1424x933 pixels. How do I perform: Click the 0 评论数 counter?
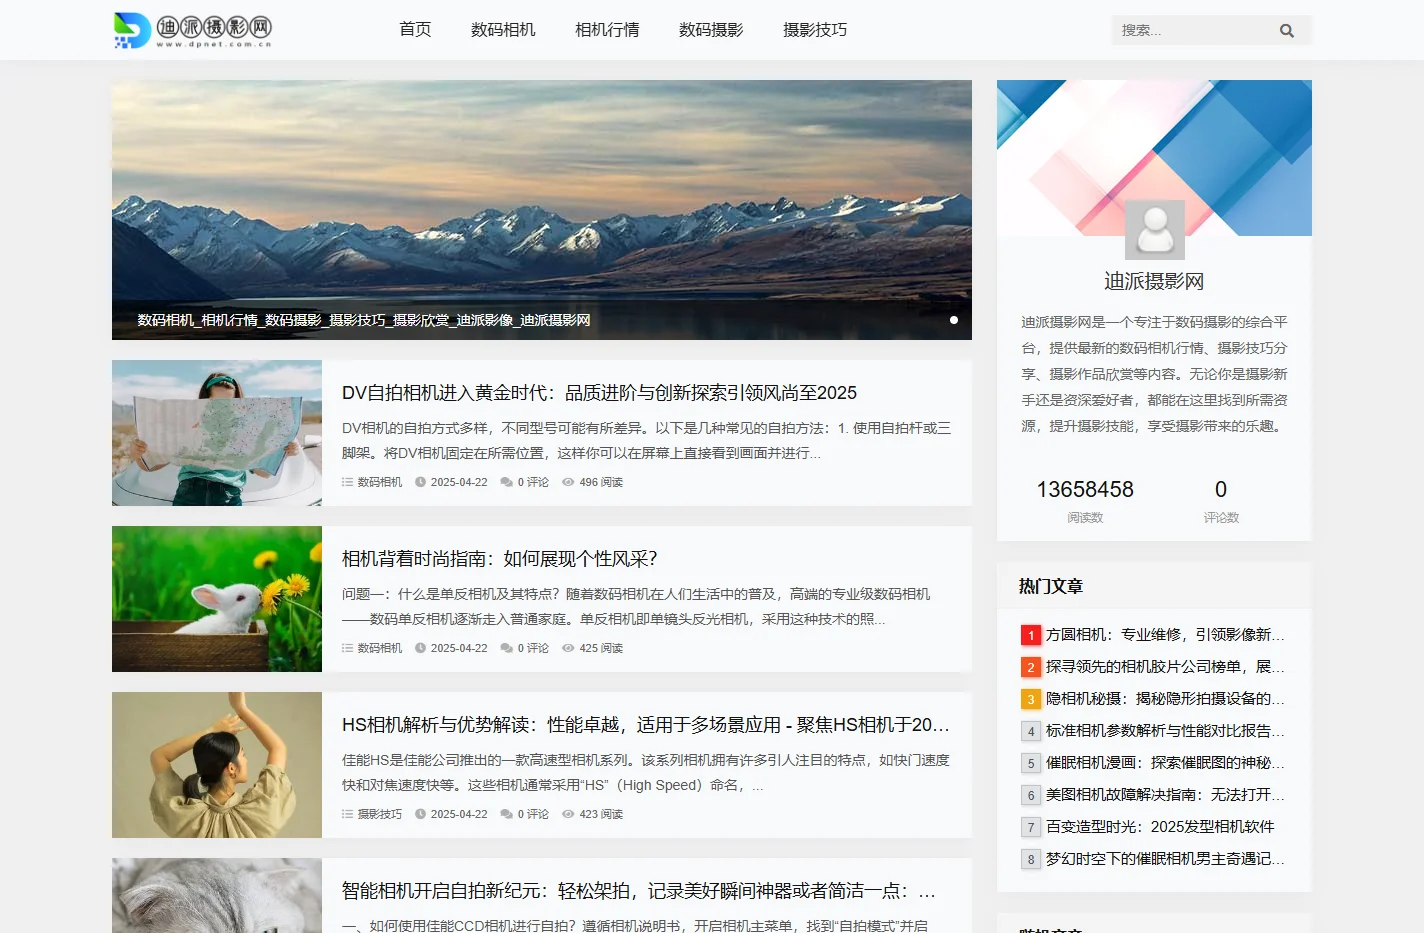(x=1221, y=499)
